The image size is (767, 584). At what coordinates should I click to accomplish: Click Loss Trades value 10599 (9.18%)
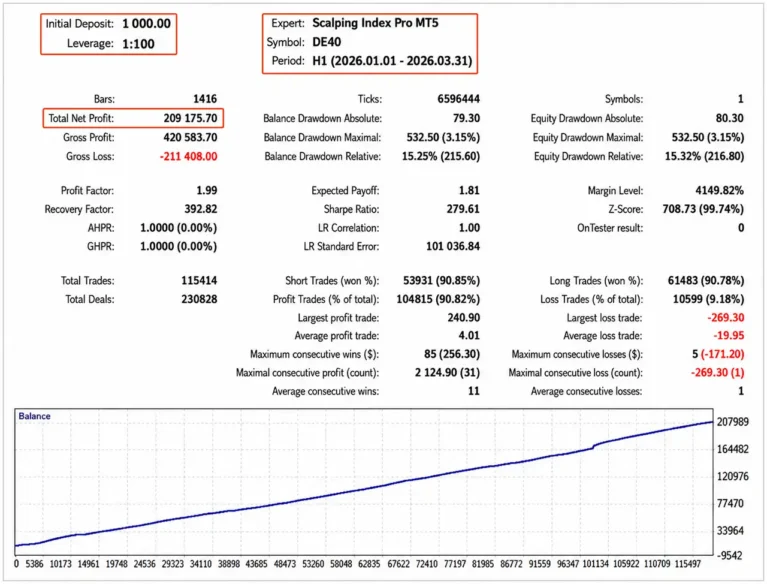[709, 299]
